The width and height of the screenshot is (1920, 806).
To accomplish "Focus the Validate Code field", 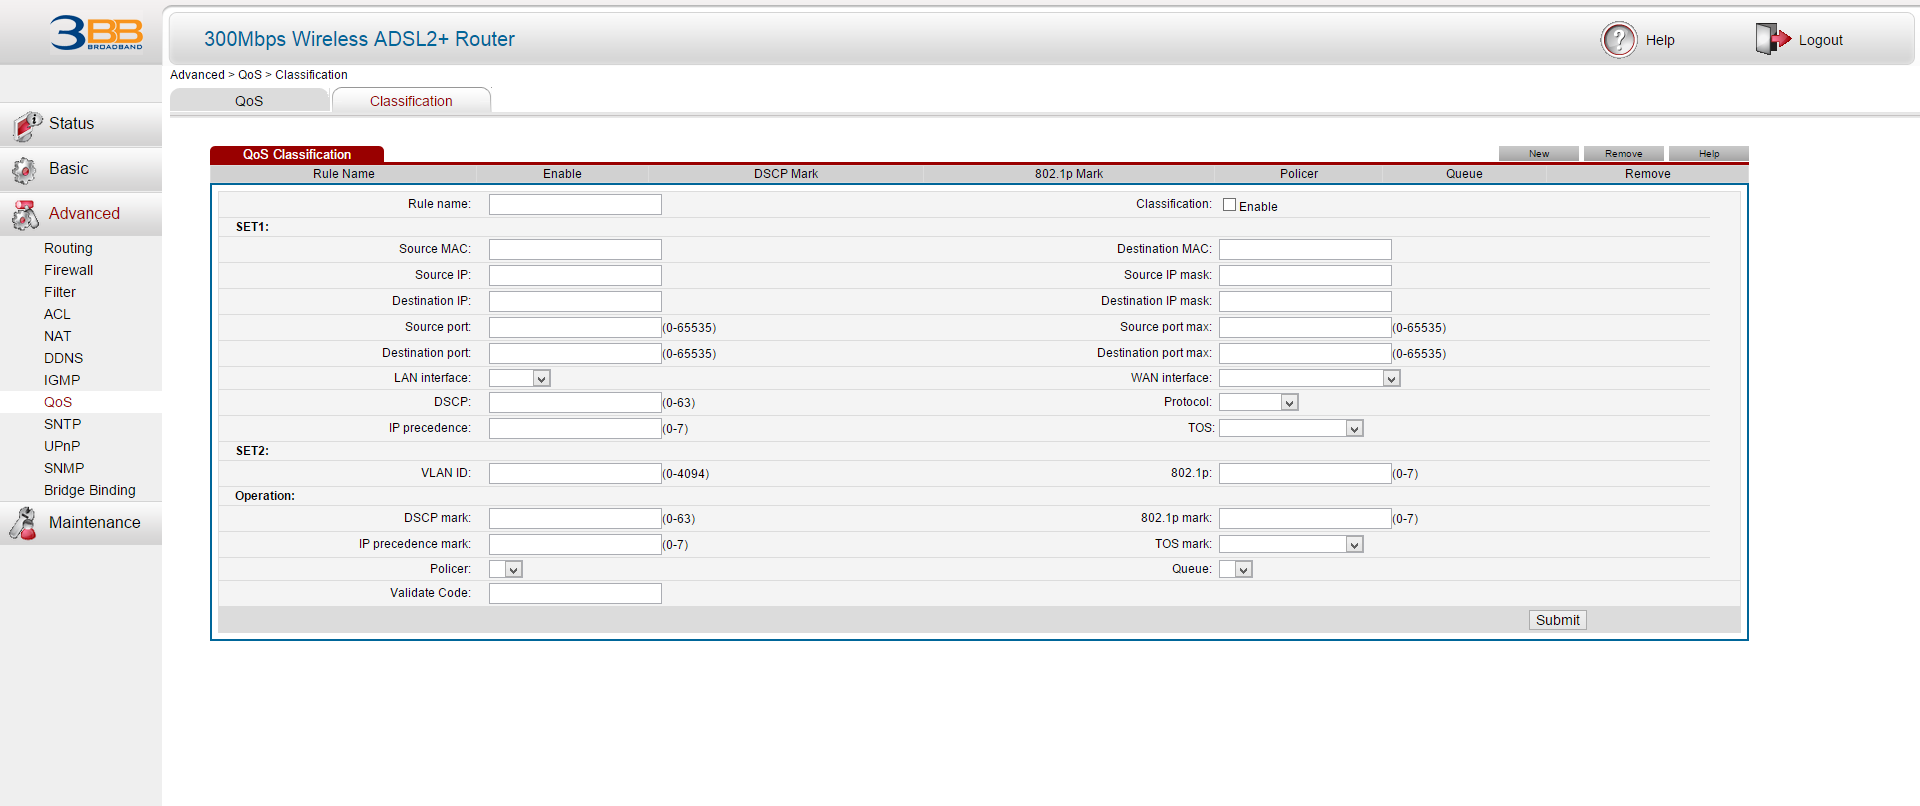I will 575,593.
